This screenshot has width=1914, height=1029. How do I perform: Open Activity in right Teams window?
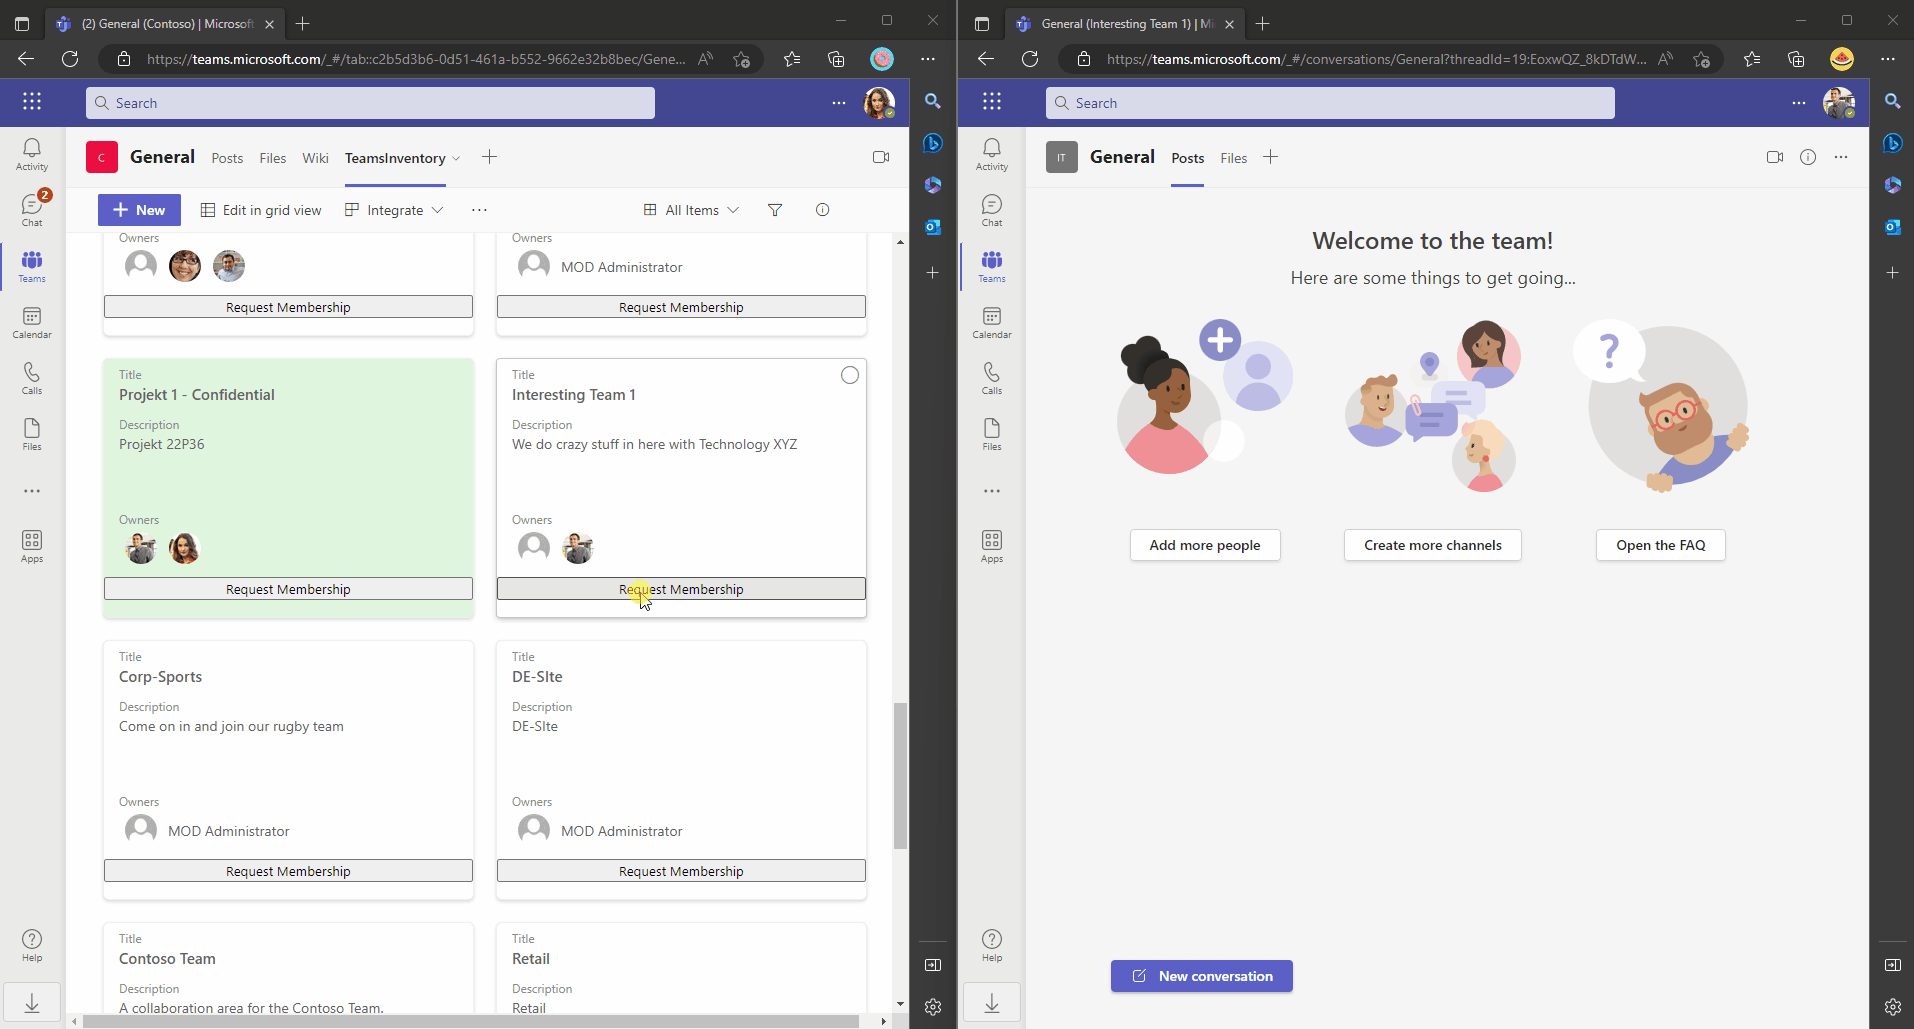click(992, 155)
